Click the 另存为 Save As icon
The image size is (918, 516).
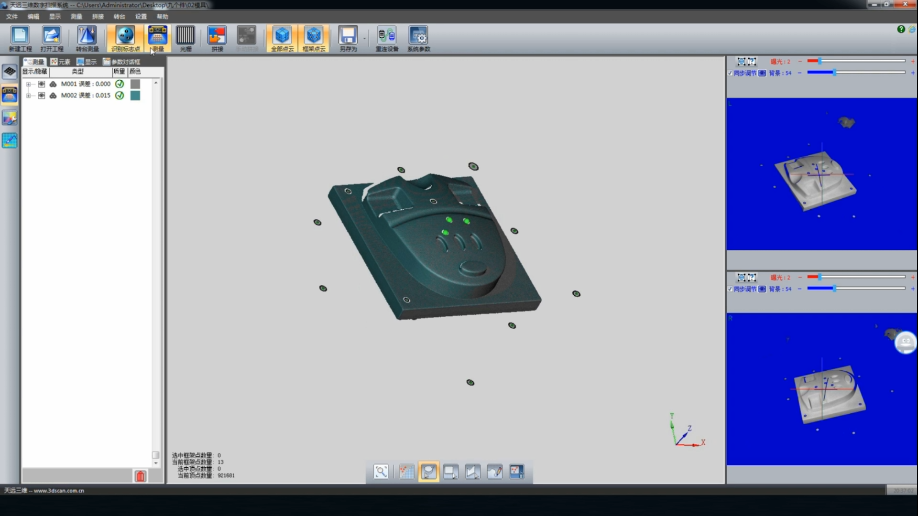[x=347, y=37]
